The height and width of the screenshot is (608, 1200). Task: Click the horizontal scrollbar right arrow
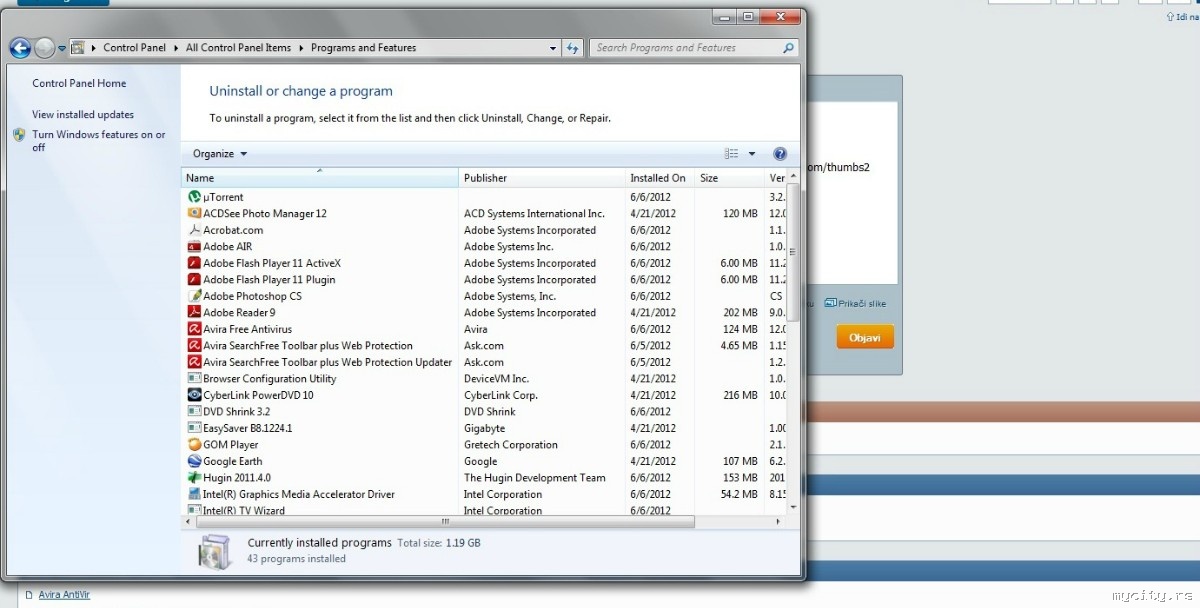(778, 521)
